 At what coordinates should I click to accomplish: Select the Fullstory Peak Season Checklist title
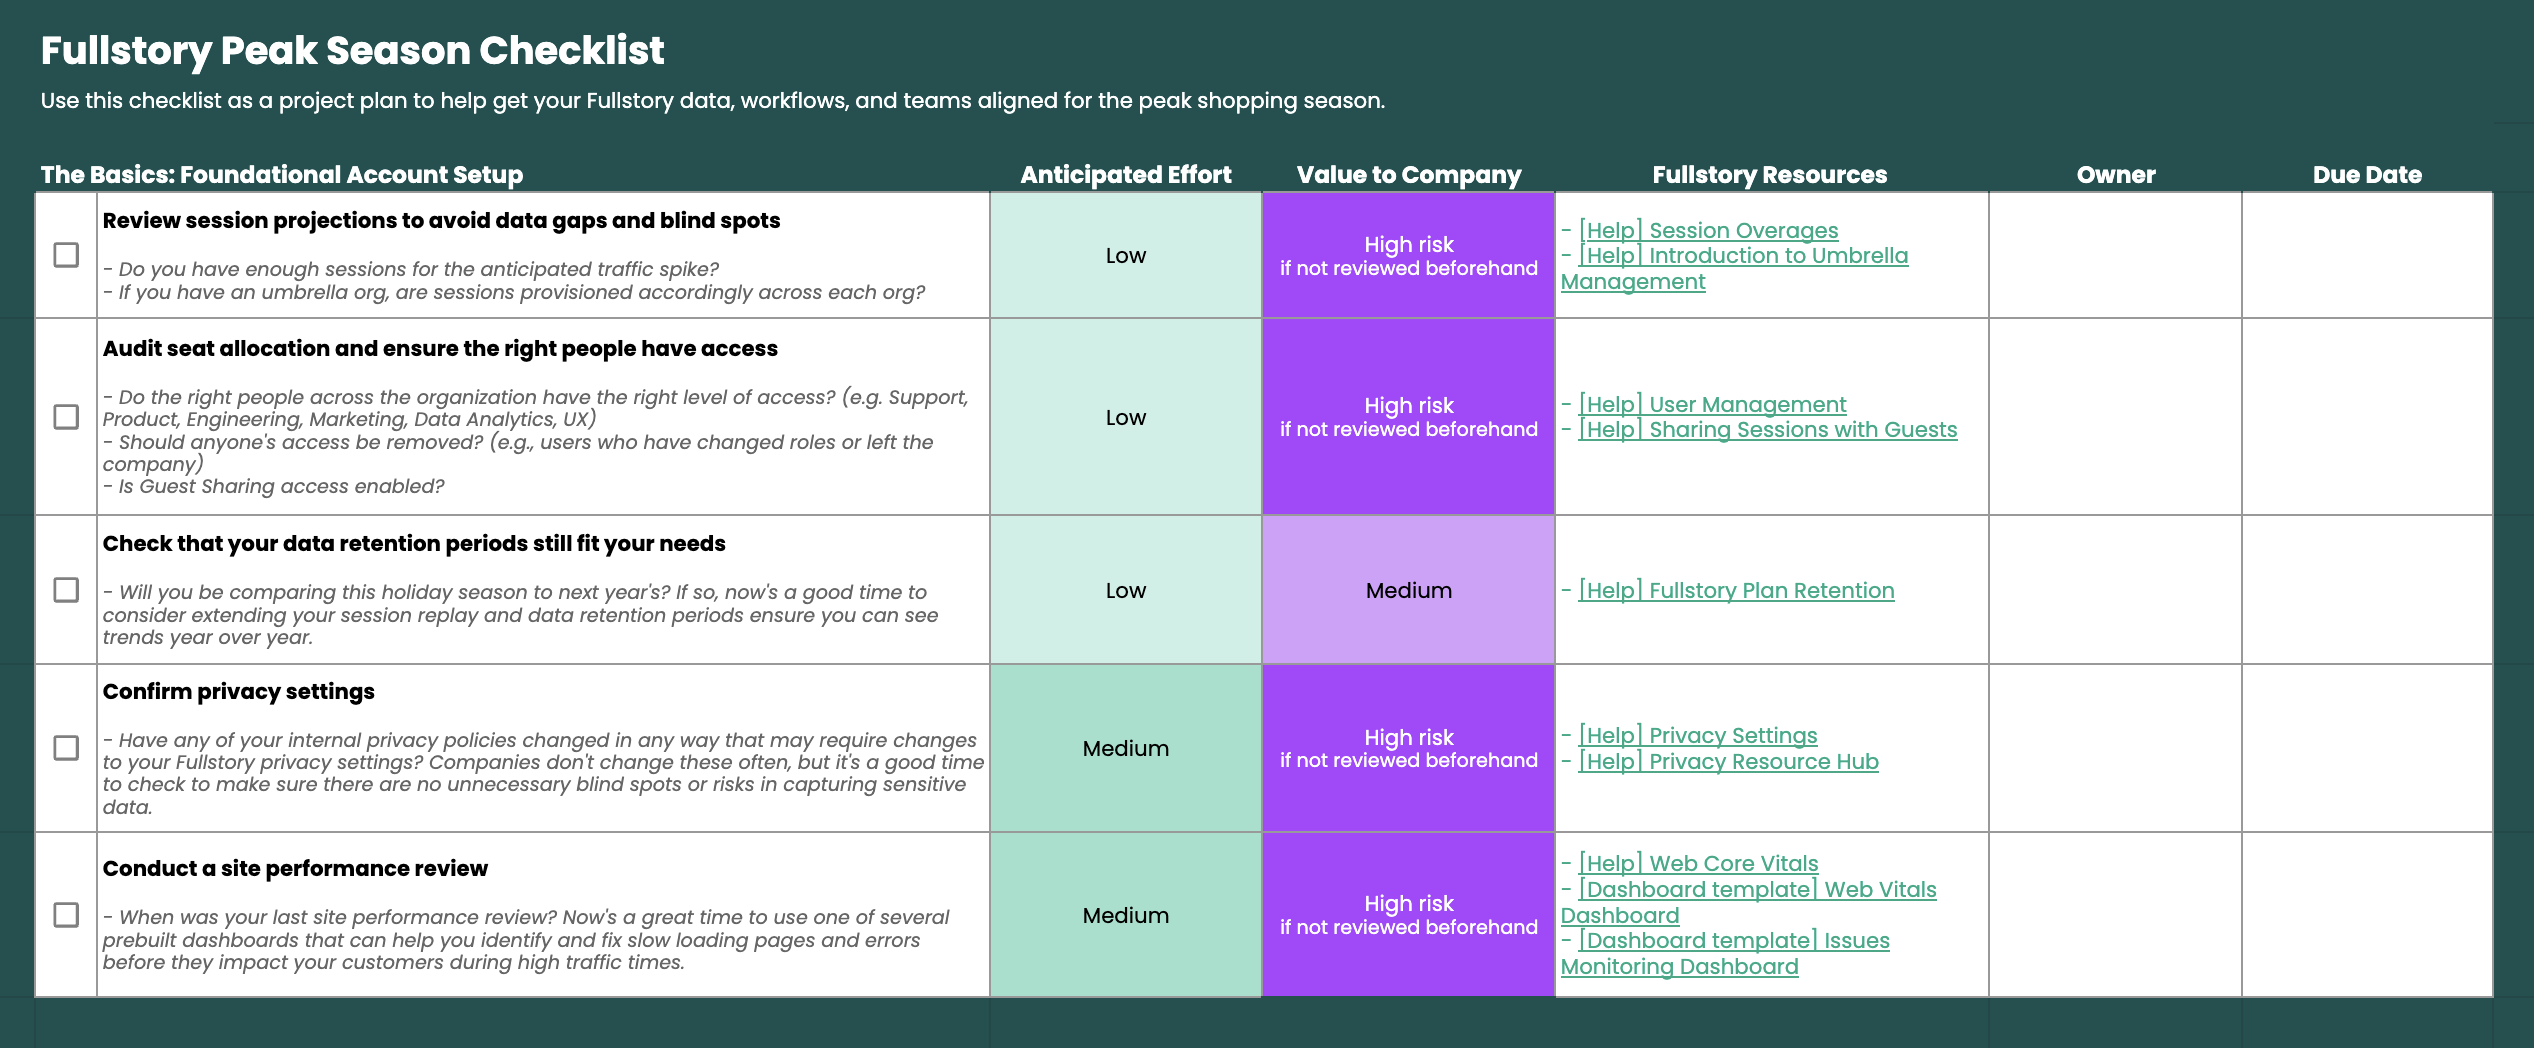coord(352,51)
